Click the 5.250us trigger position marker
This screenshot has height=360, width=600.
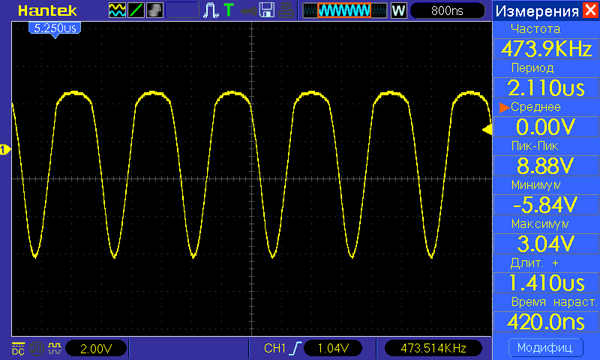click(x=55, y=29)
